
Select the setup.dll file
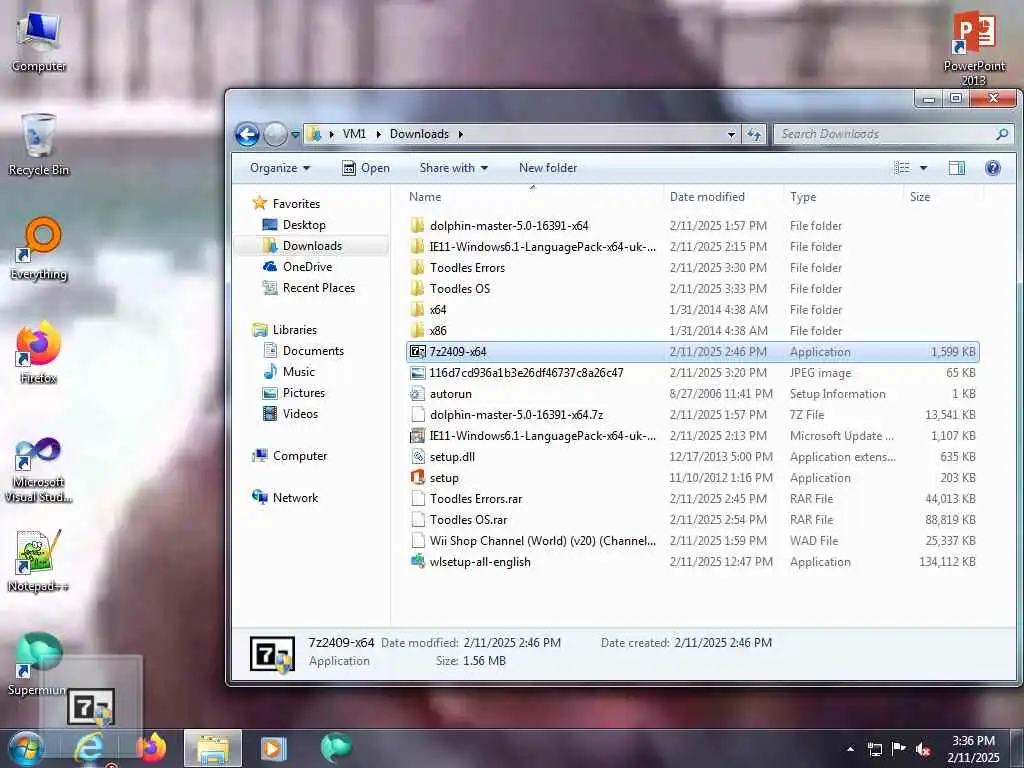[x=692, y=456]
